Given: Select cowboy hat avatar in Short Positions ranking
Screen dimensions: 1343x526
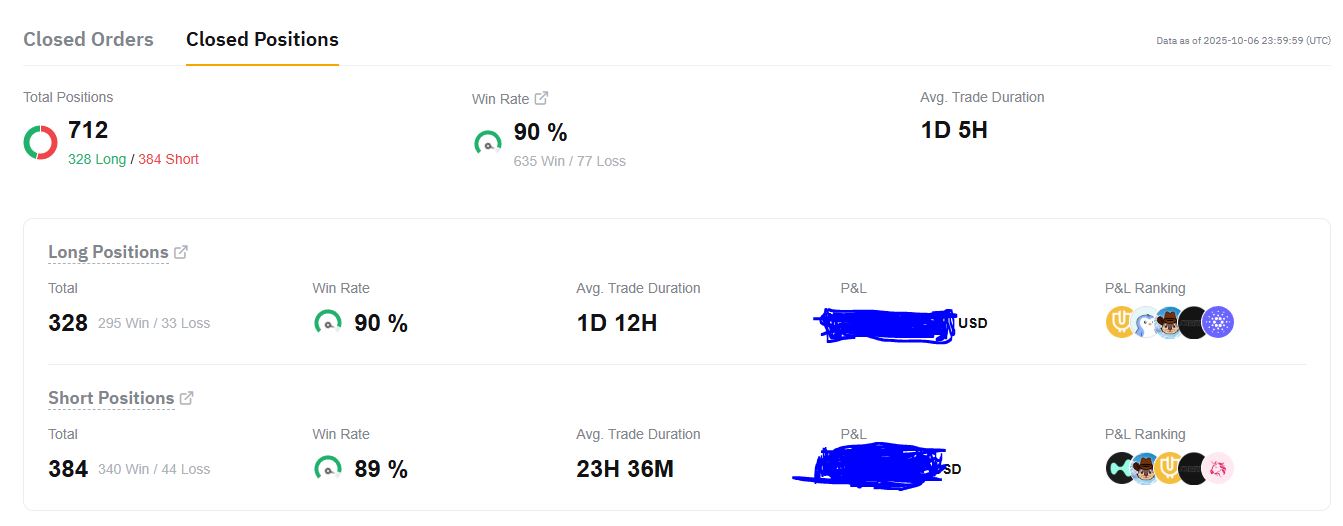Looking at the screenshot, I should coord(1145,468).
